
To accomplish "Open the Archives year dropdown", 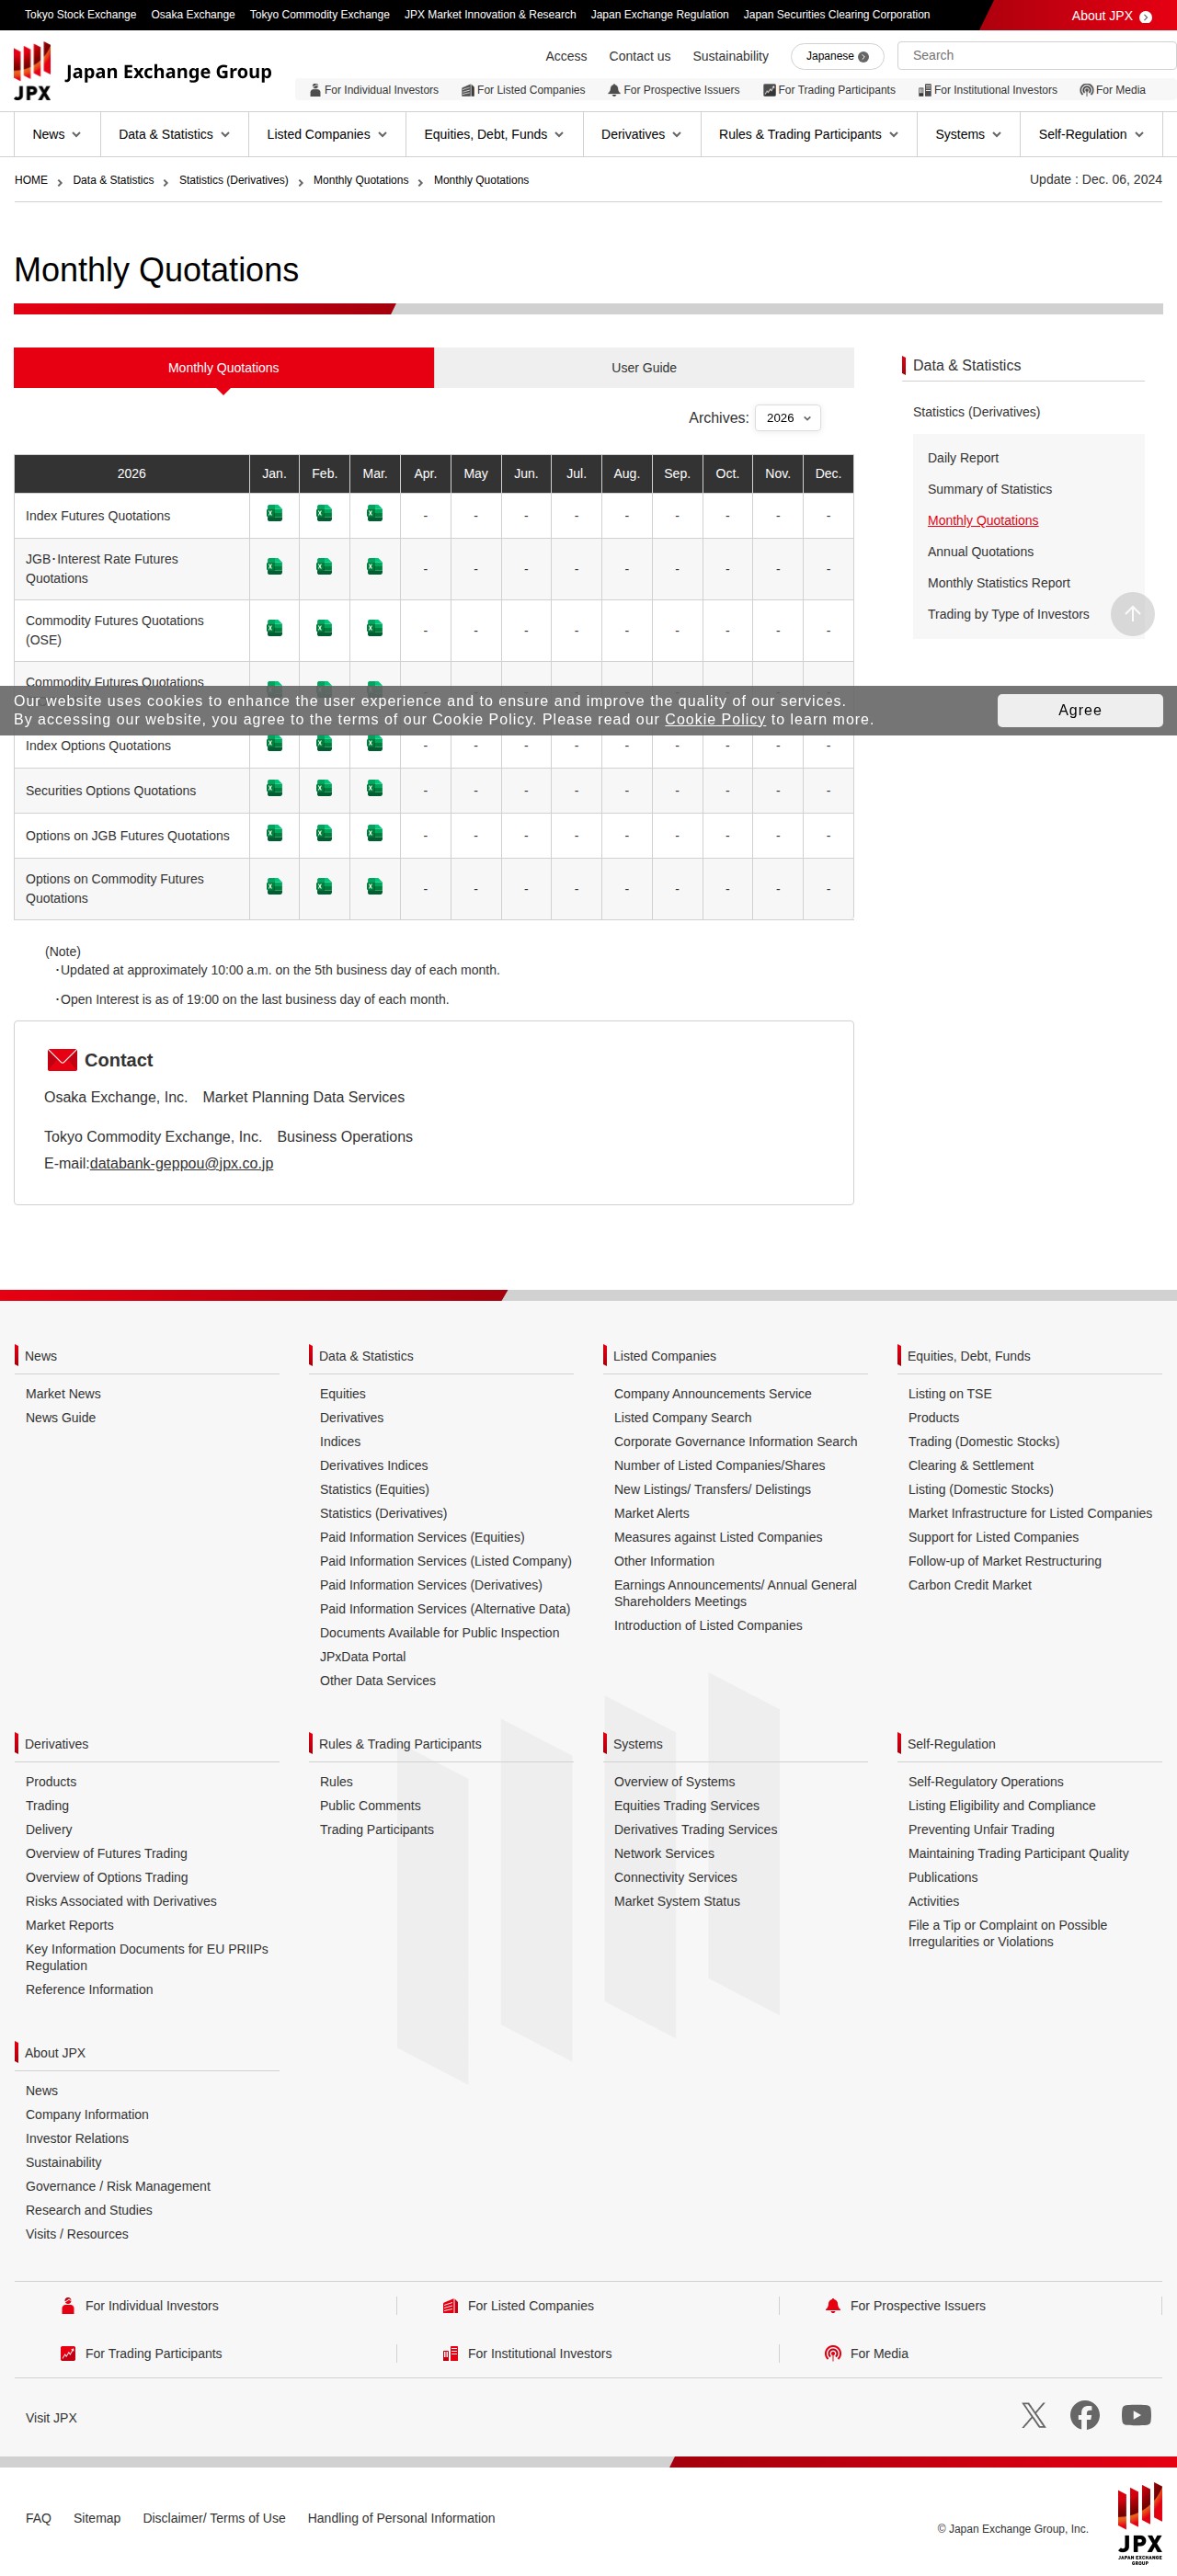I will click(x=788, y=418).
